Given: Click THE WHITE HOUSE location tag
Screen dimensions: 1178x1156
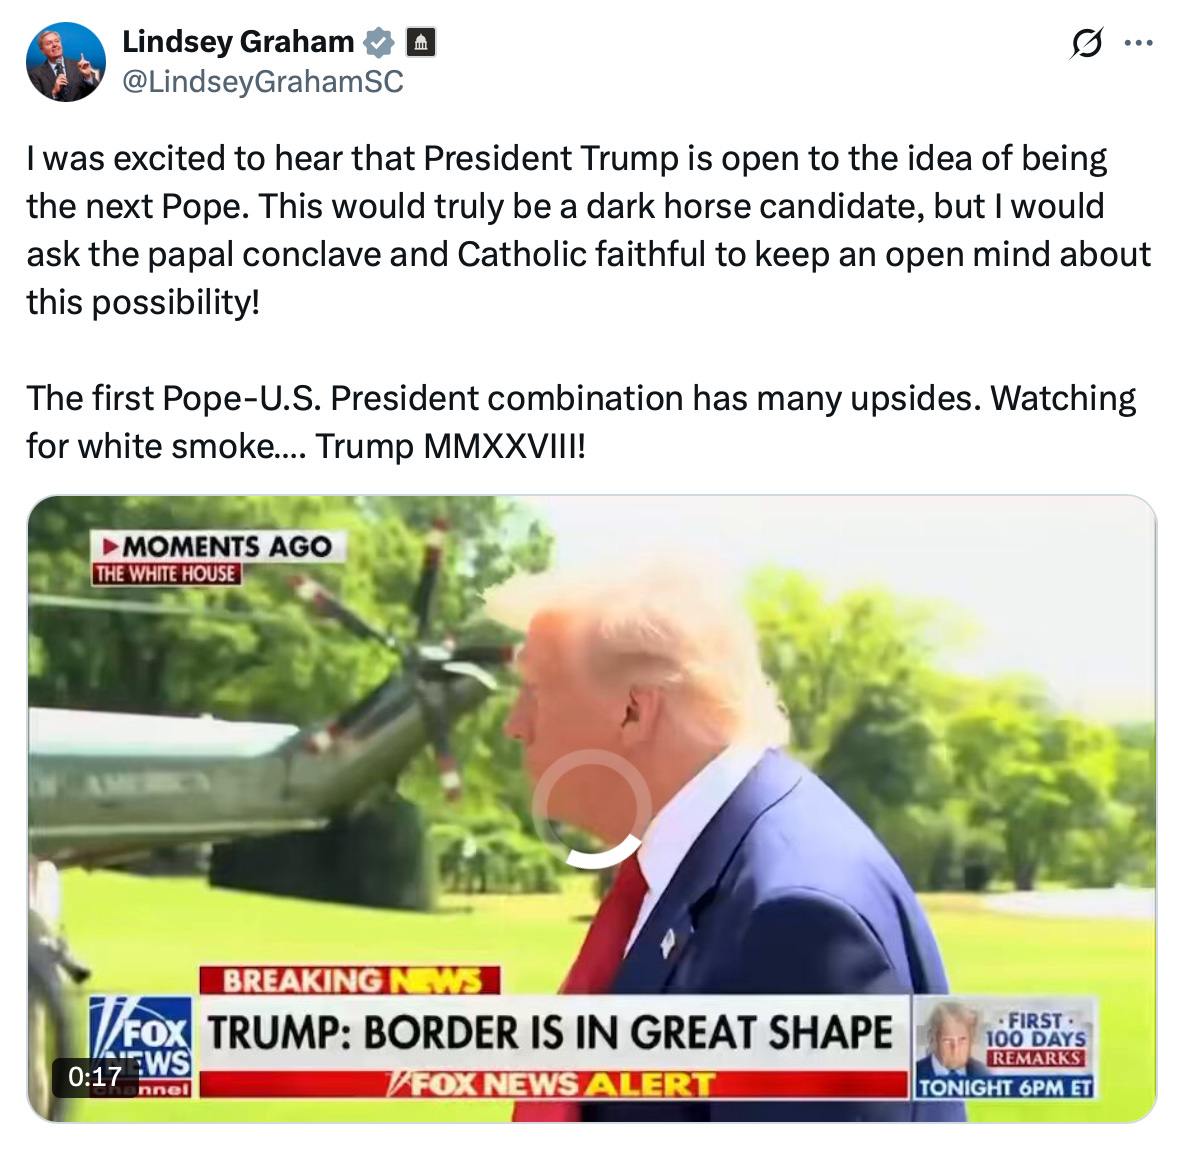Looking at the screenshot, I should [x=166, y=574].
